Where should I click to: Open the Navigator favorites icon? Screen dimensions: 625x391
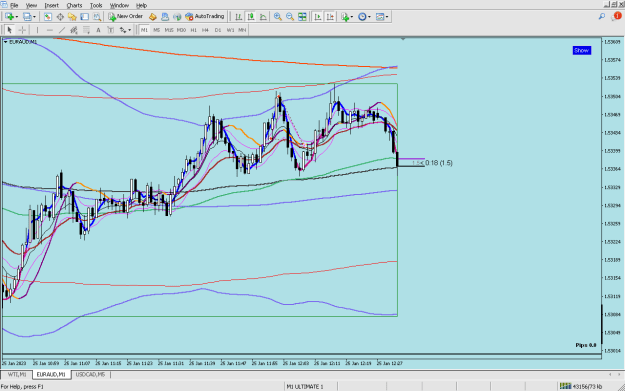click(72, 17)
